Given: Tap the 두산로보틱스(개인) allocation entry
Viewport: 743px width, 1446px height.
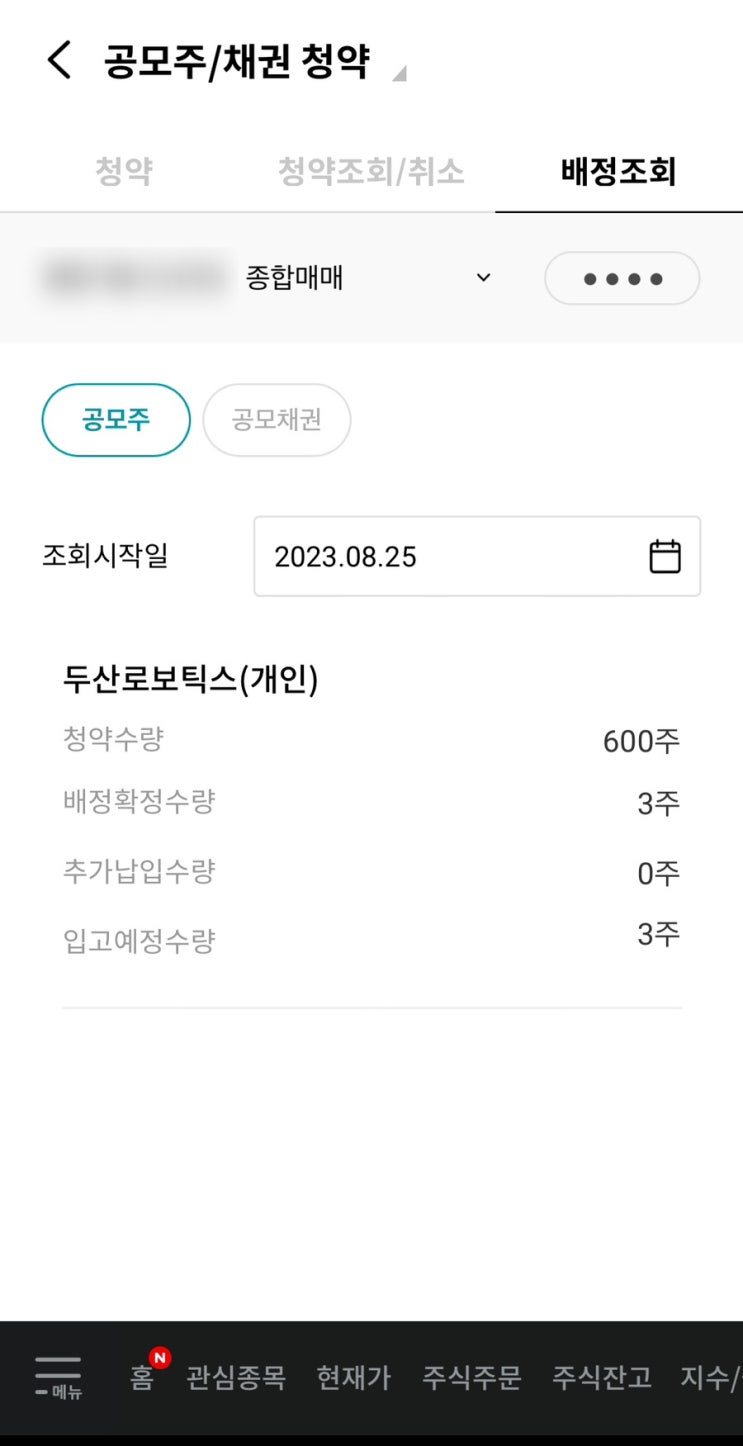Looking at the screenshot, I should 190,680.
